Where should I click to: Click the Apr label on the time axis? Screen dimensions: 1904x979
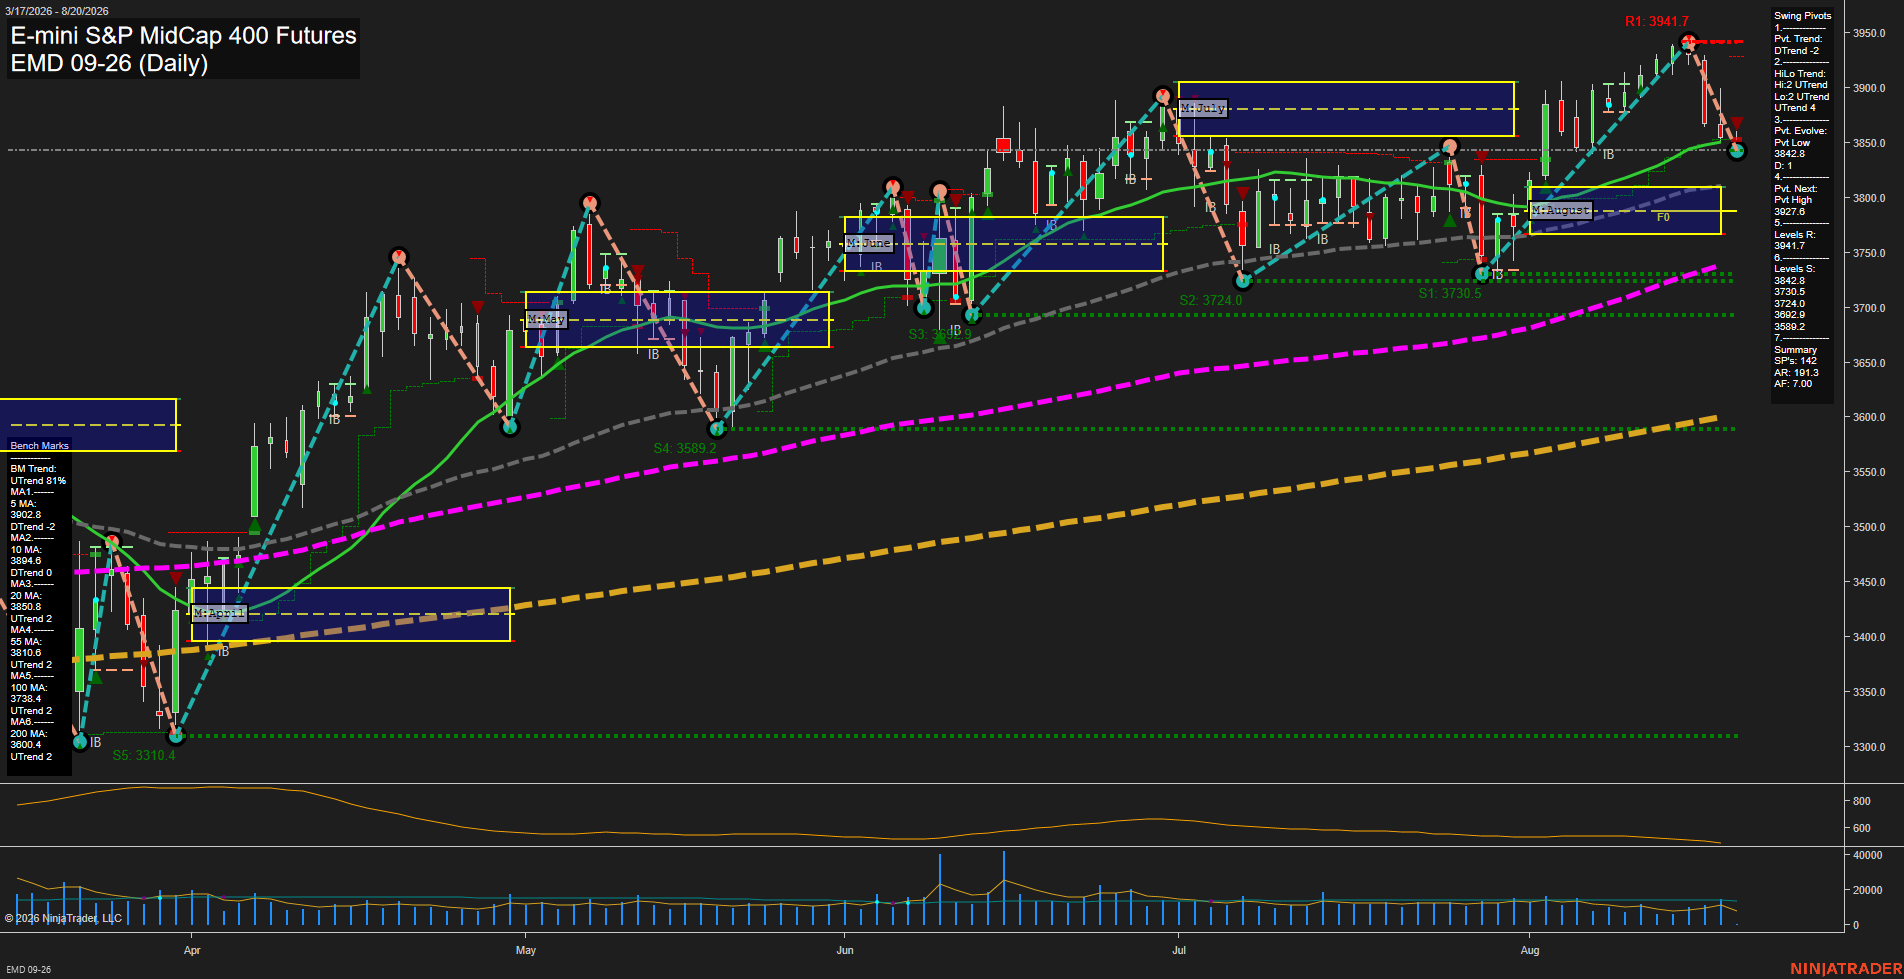pyautogui.click(x=192, y=950)
